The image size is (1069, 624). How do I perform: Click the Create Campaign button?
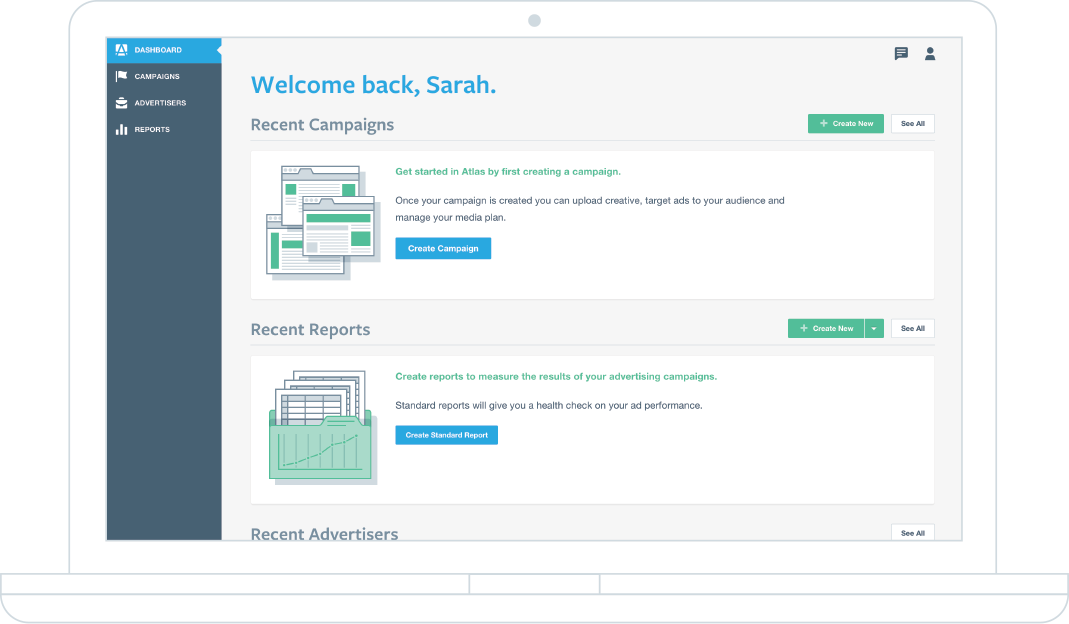click(x=443, y=248)
